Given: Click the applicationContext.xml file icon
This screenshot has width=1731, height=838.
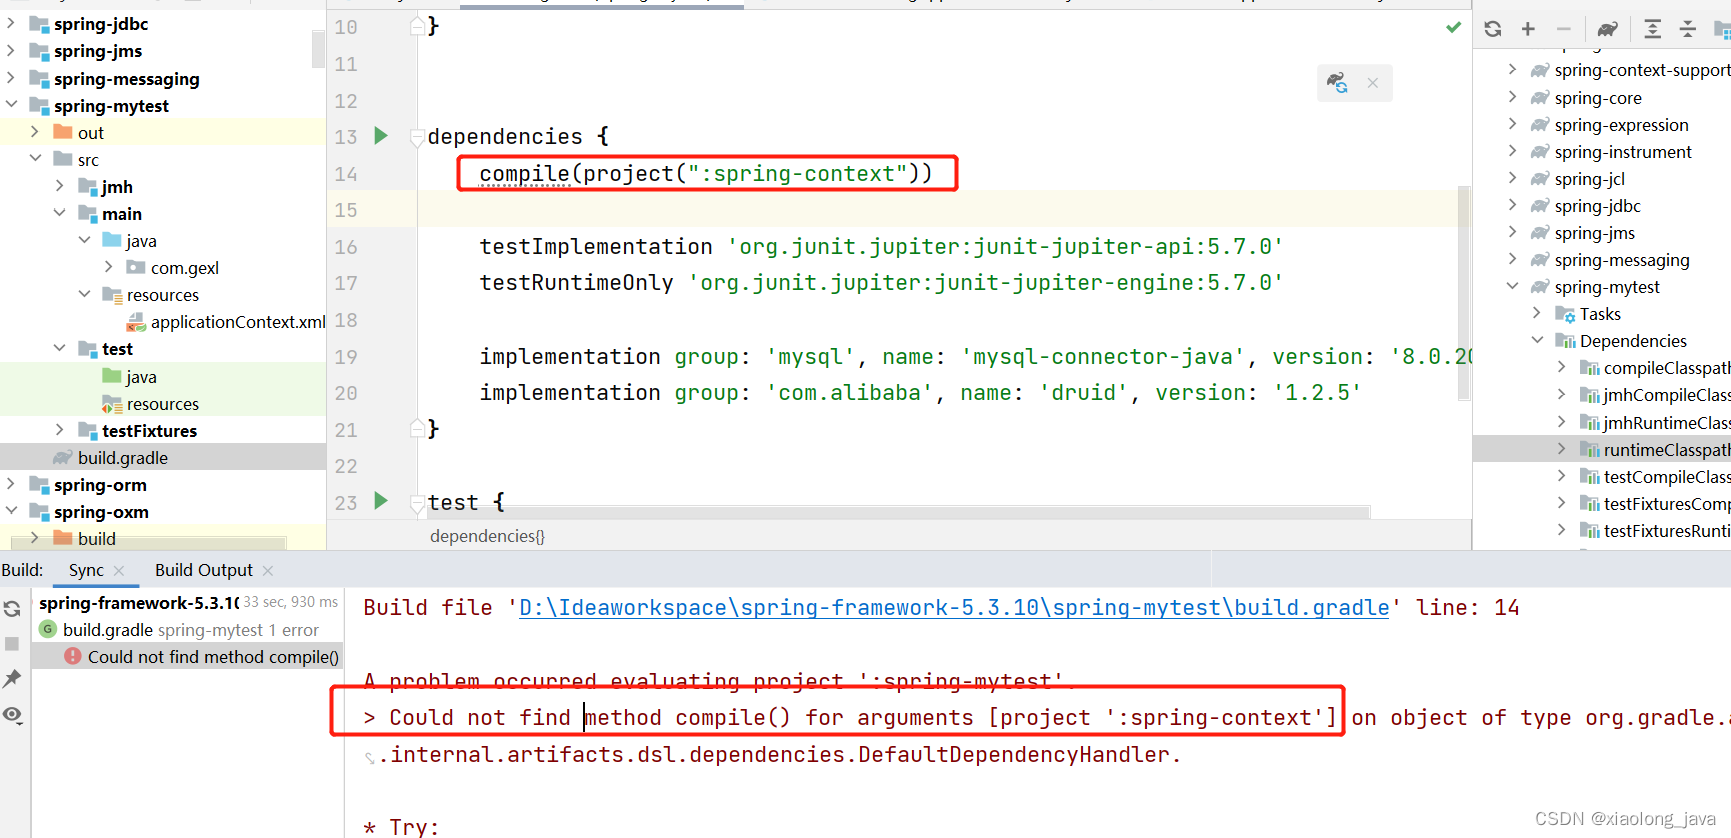Looking at the screenshot, I should point(136,322).
